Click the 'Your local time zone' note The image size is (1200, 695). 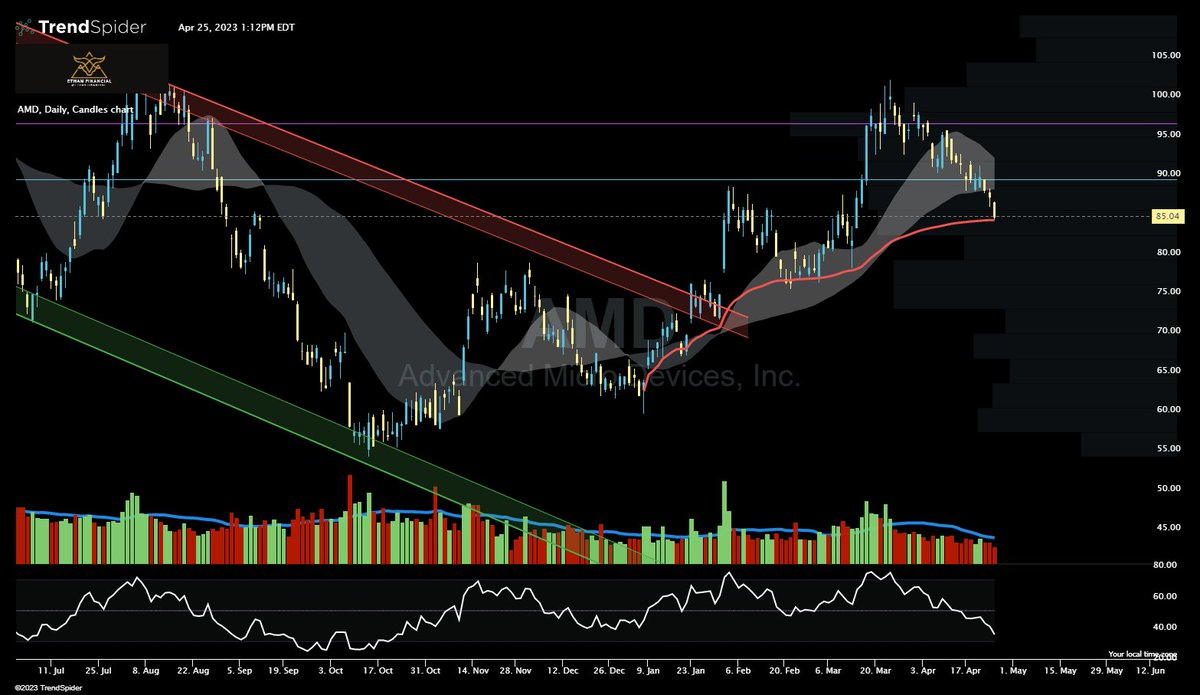tap(1144, 654)
